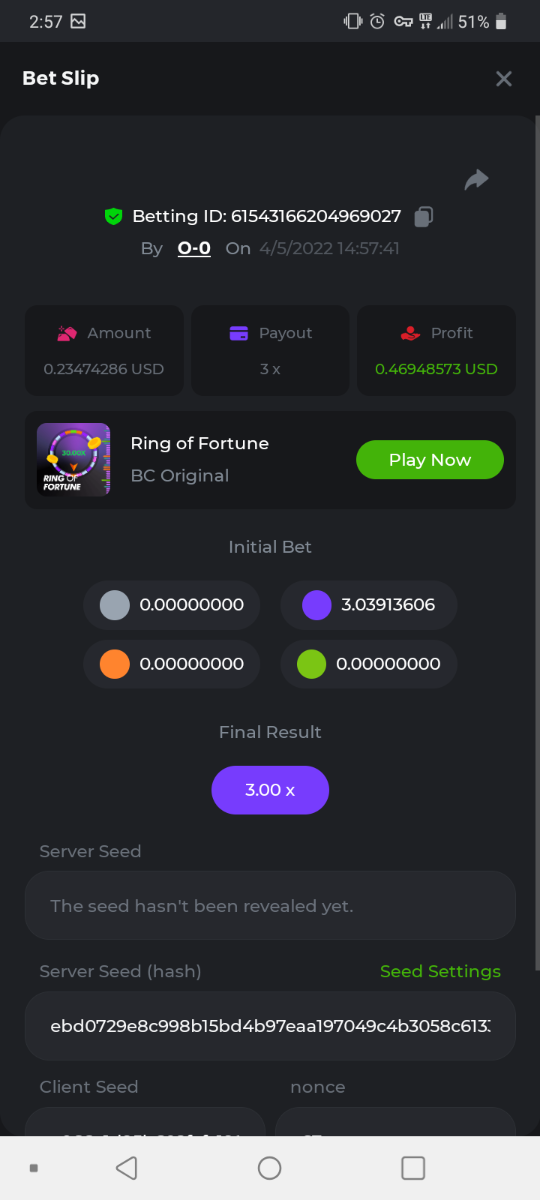
Task: Click the Play Now button
Action: click(430, 459)
